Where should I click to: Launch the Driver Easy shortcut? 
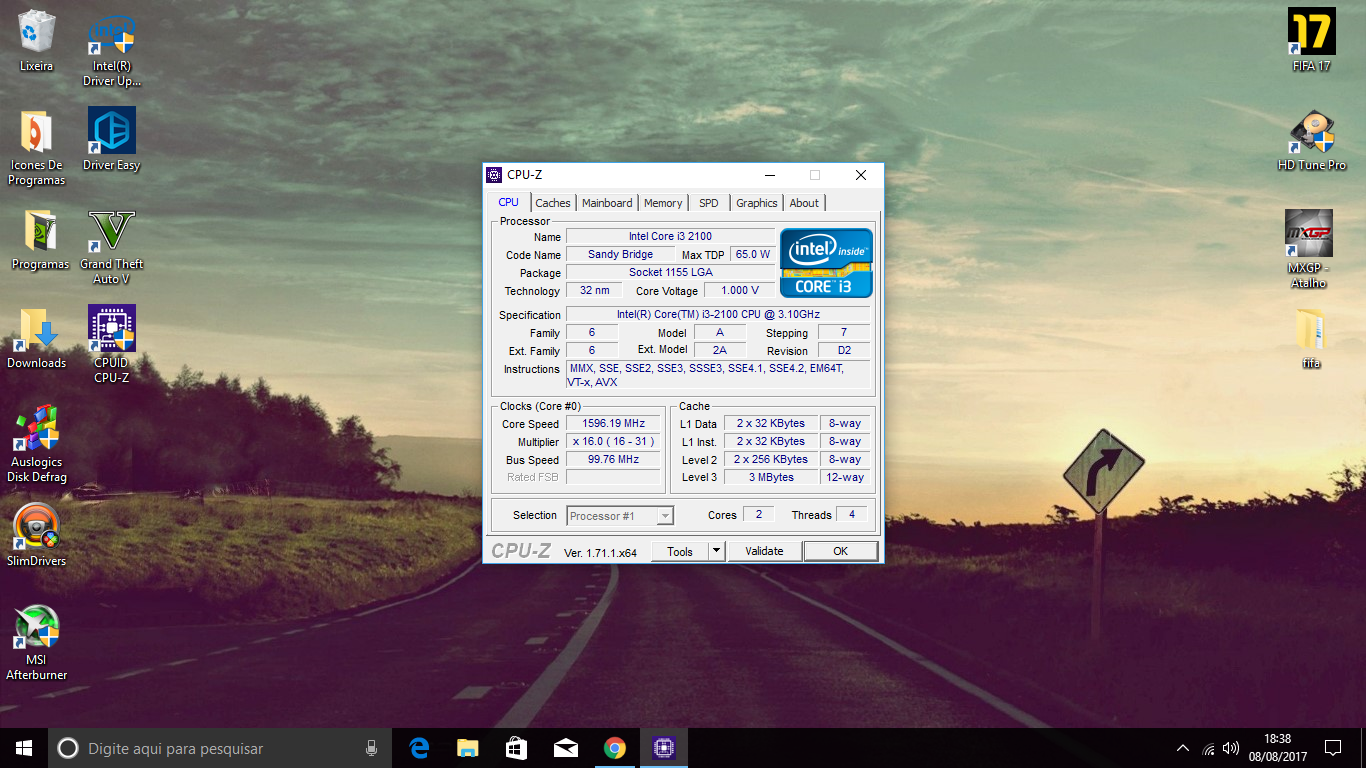tap(112, 140)
